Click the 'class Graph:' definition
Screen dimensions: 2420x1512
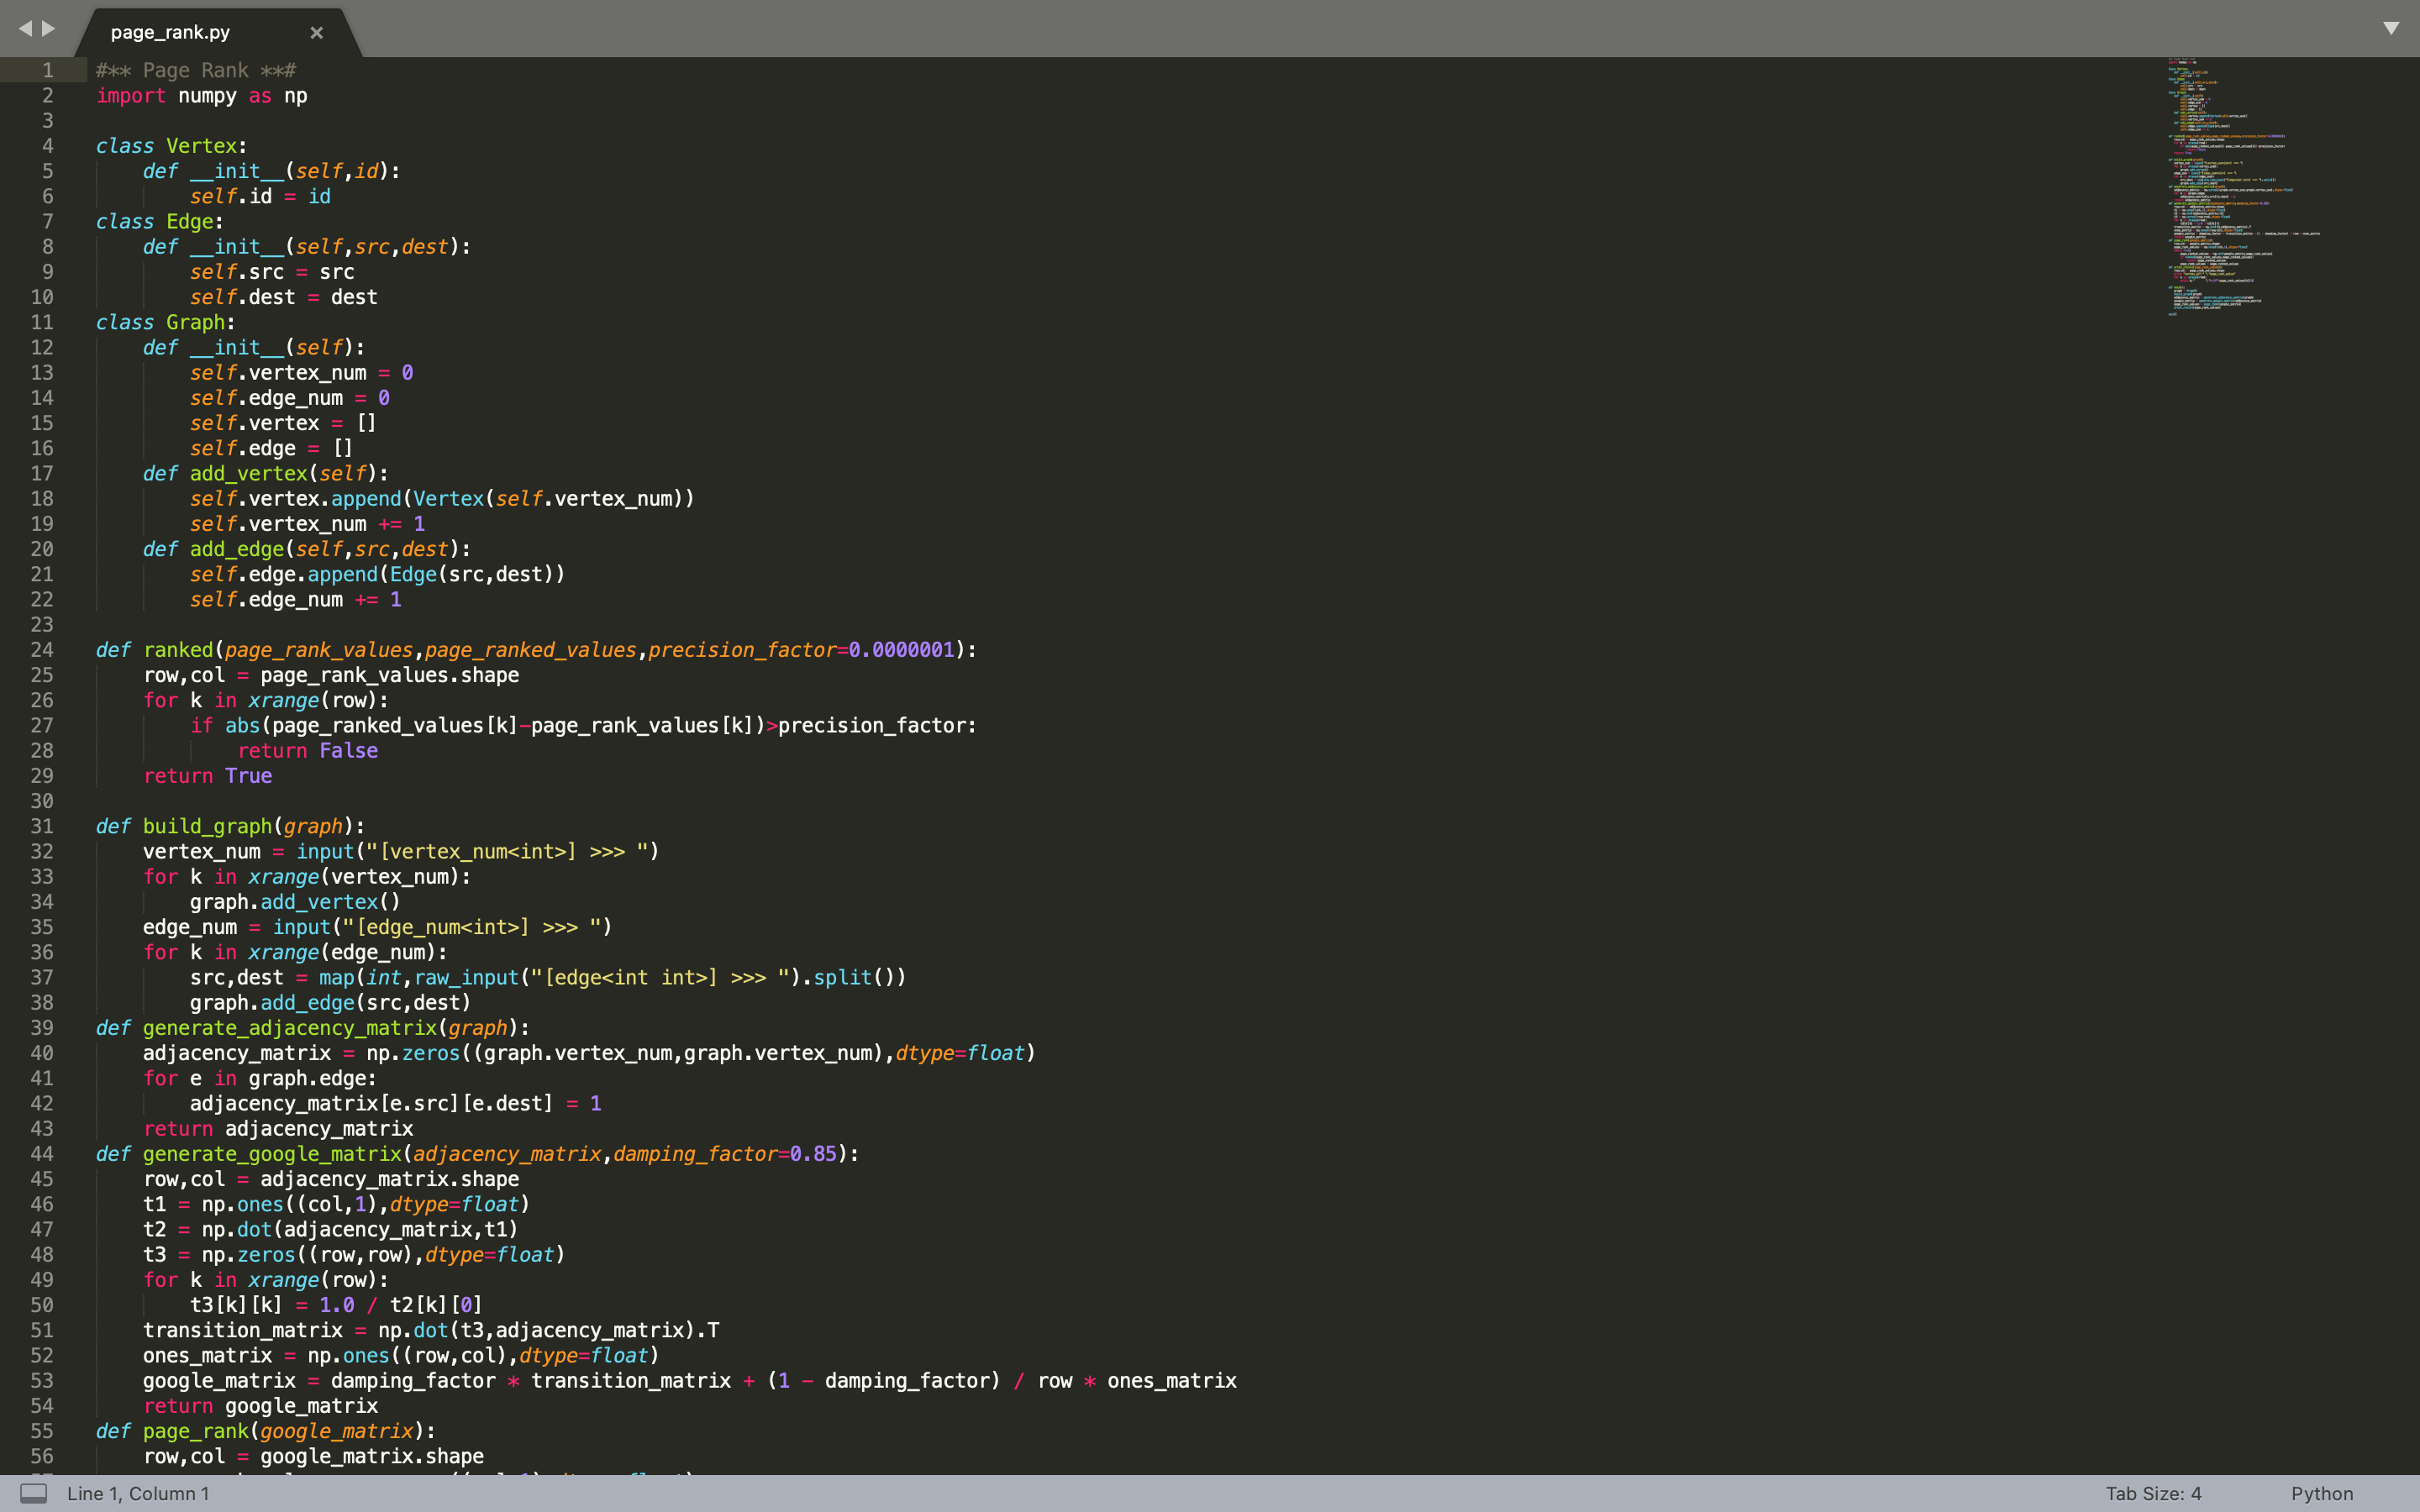tap(165, 322)
